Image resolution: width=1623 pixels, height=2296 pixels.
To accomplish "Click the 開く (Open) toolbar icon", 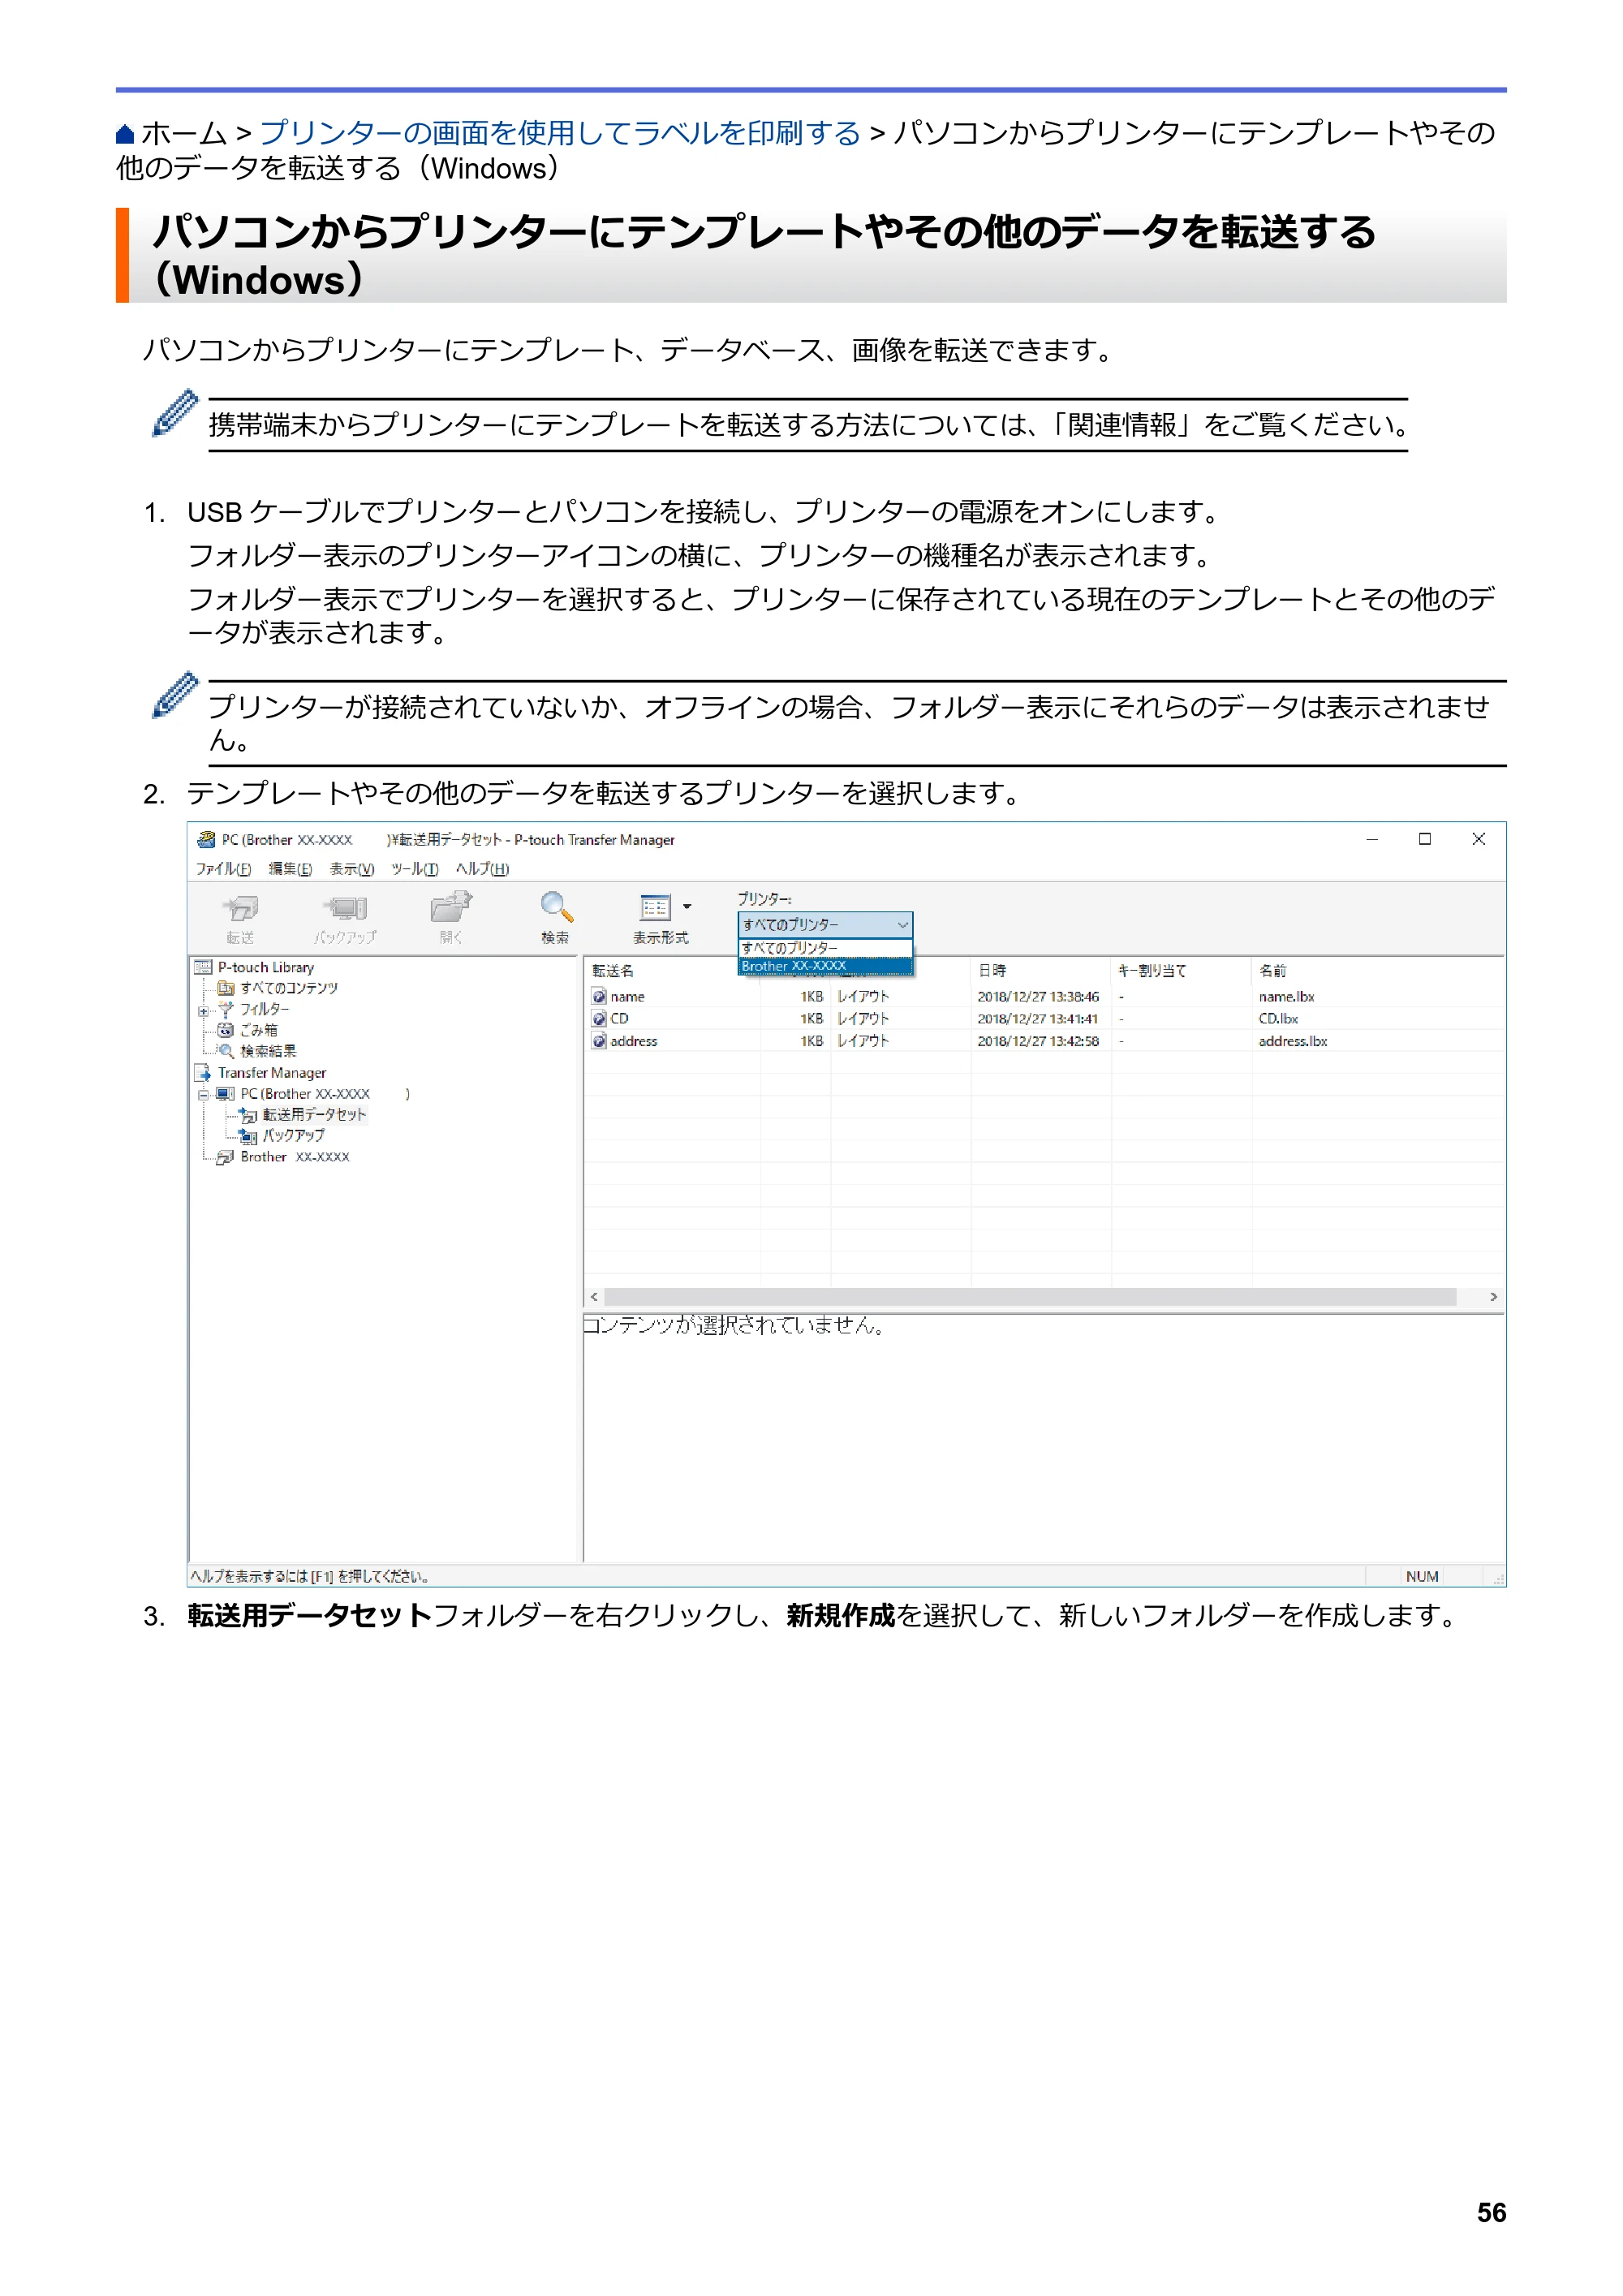I will click(451, 907).
